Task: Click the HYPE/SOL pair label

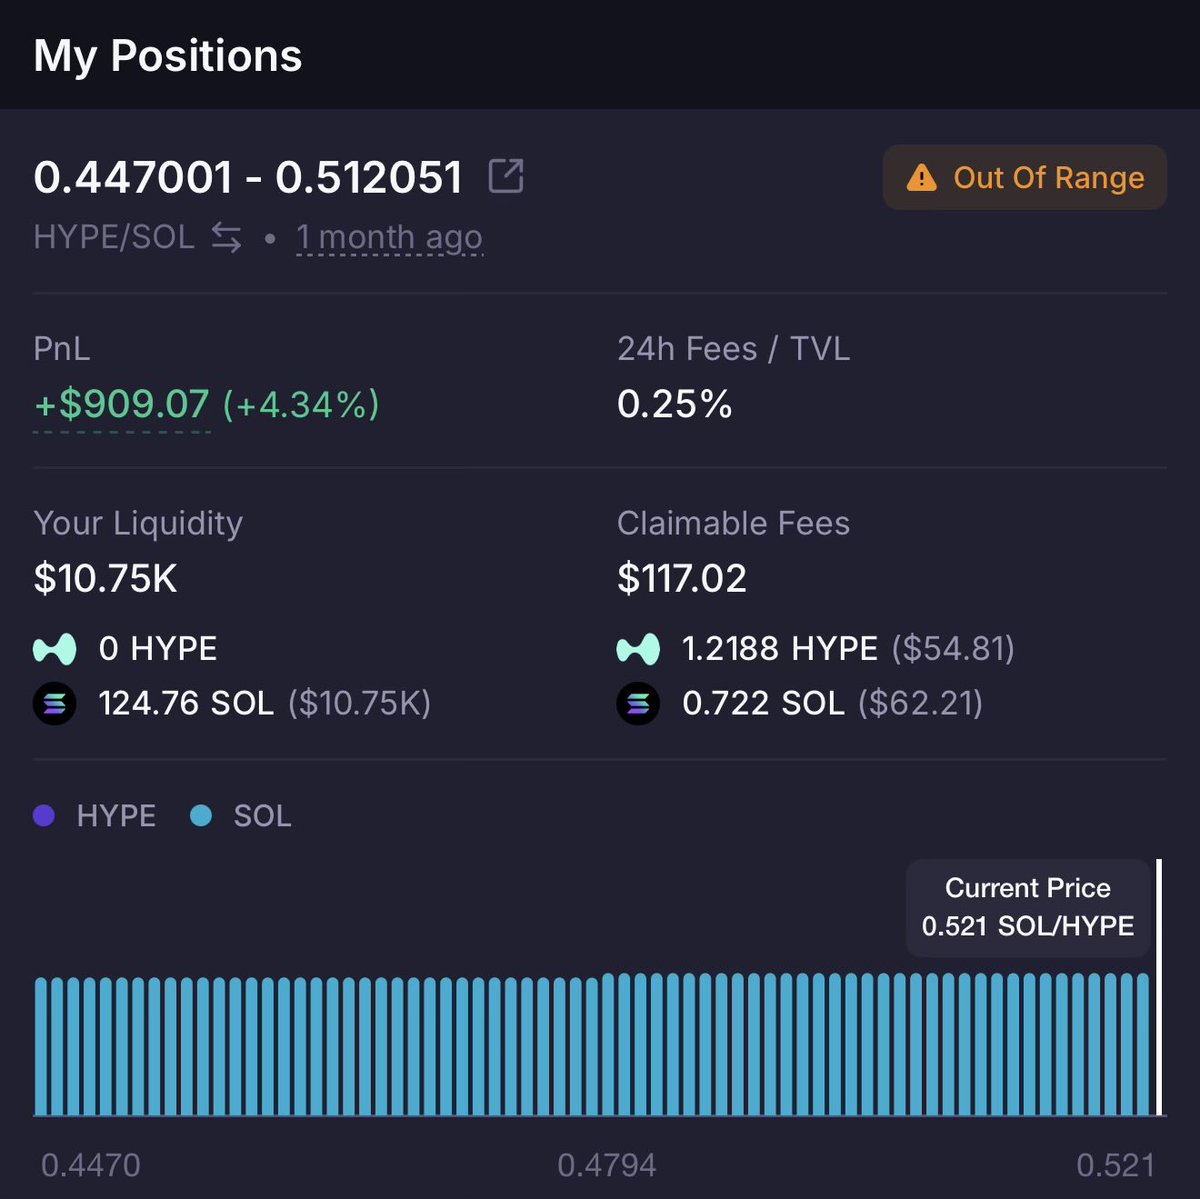Action: [114, 238]
